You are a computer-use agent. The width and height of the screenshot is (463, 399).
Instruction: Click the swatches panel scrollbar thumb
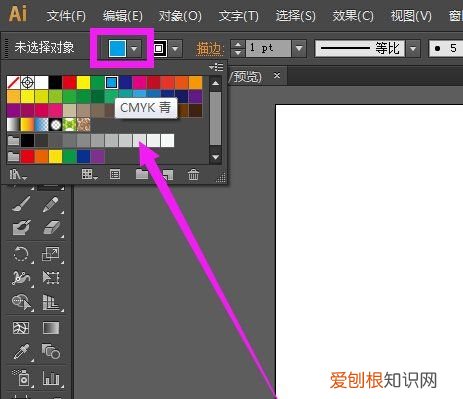coord(216,119)
